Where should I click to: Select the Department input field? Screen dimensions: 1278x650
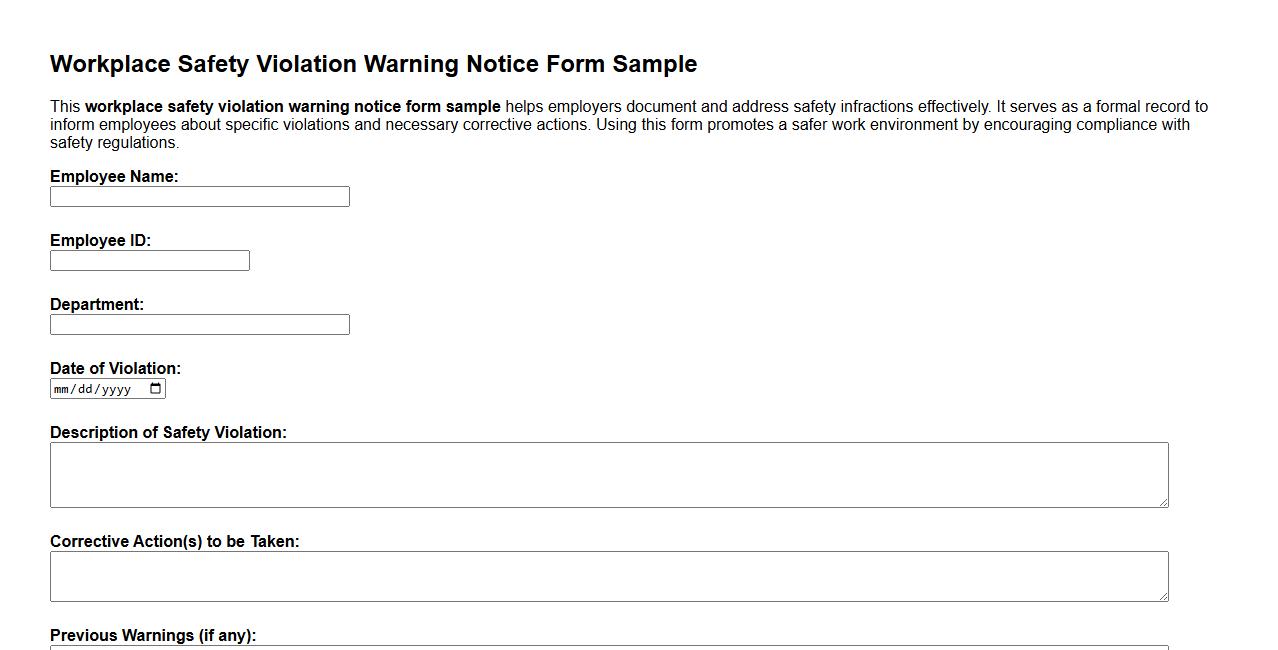click(199, 324)
